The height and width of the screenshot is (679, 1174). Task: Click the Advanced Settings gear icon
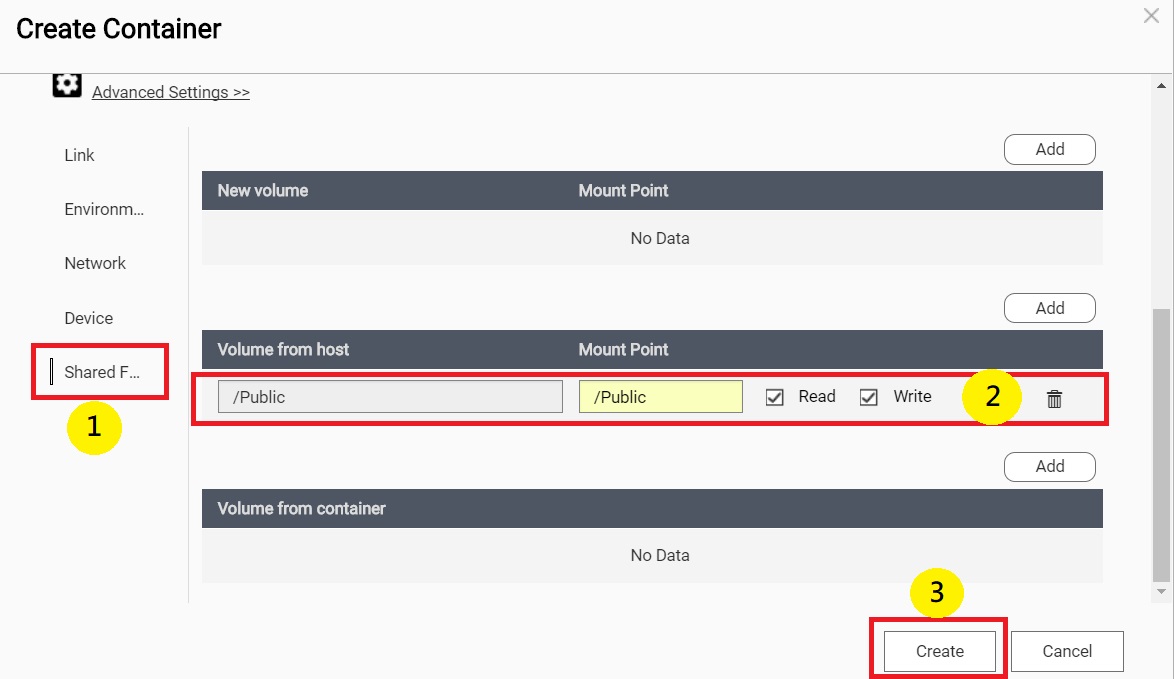(67, 85)
